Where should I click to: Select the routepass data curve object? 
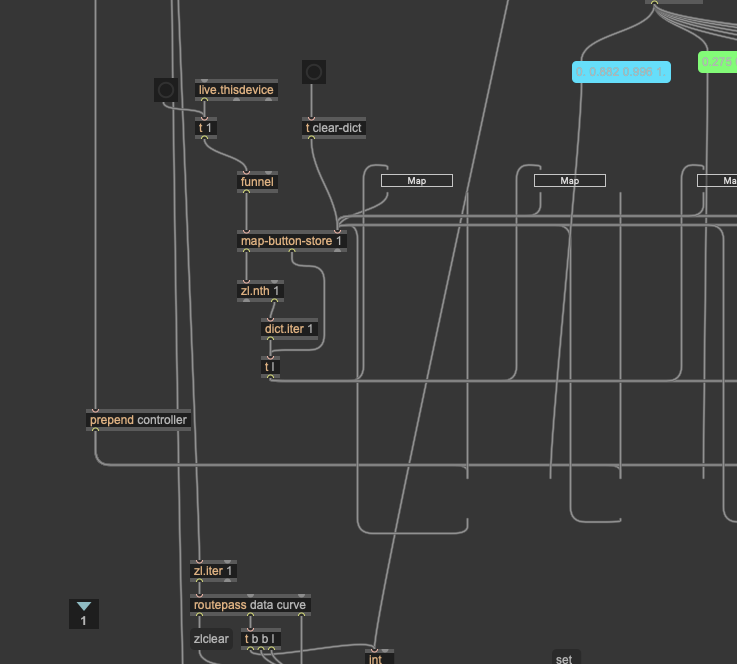[250, 605]
